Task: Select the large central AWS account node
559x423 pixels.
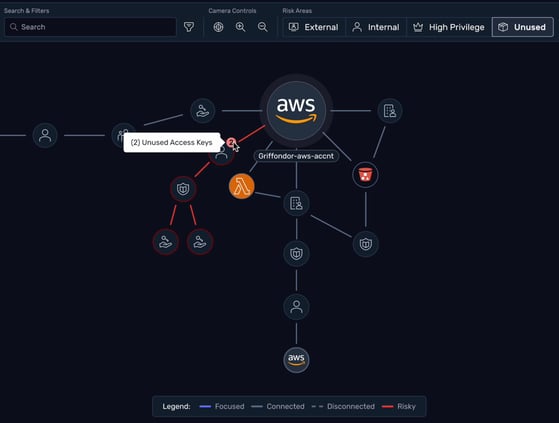Action: (296, 110)
